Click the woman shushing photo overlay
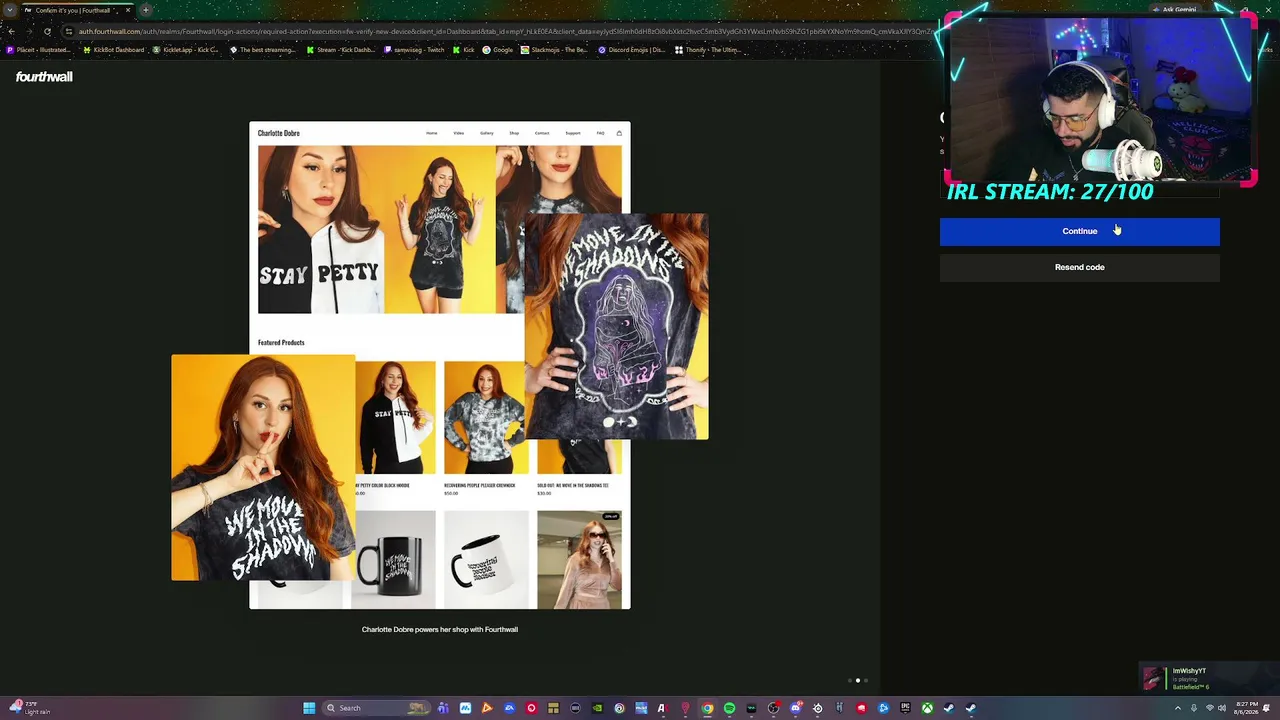The height and width of the screenshot is (720, 1280). 263,467
